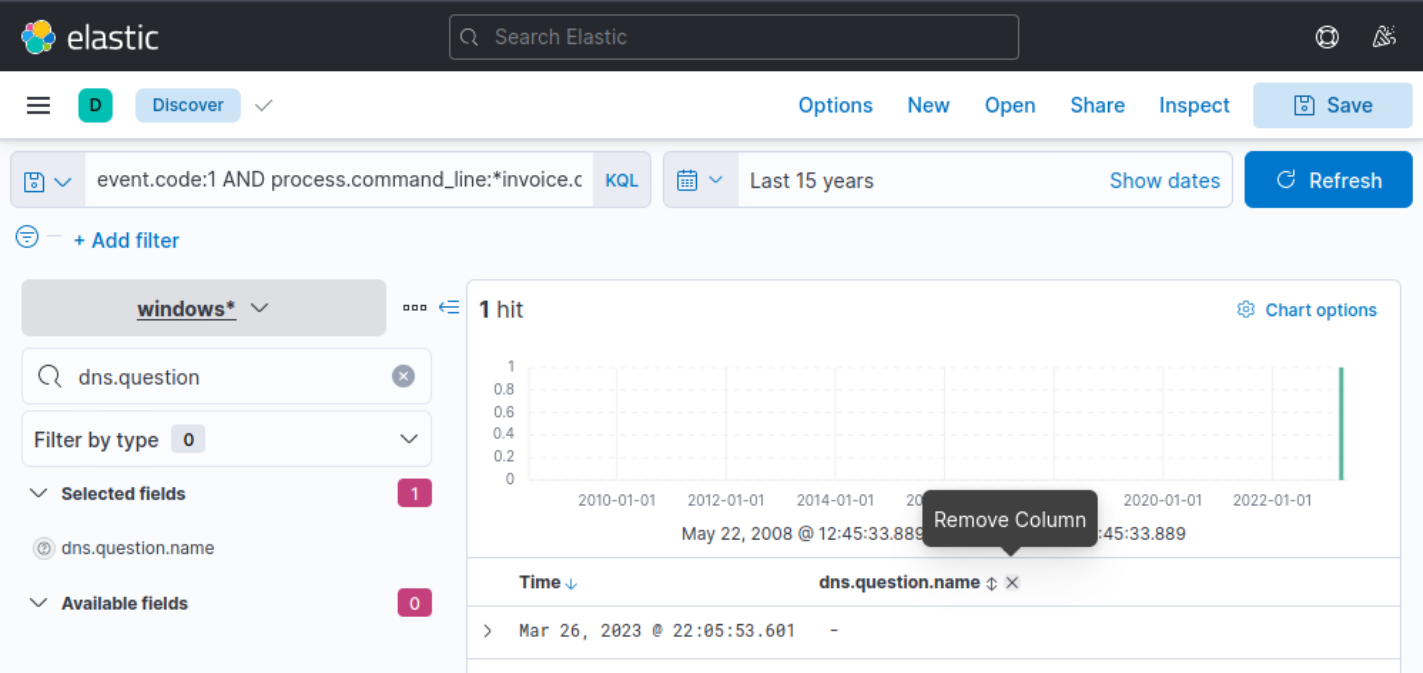The image size is (1423, 673).
Task: Clear the dns.question field search
Action: [x=403, y=376]
